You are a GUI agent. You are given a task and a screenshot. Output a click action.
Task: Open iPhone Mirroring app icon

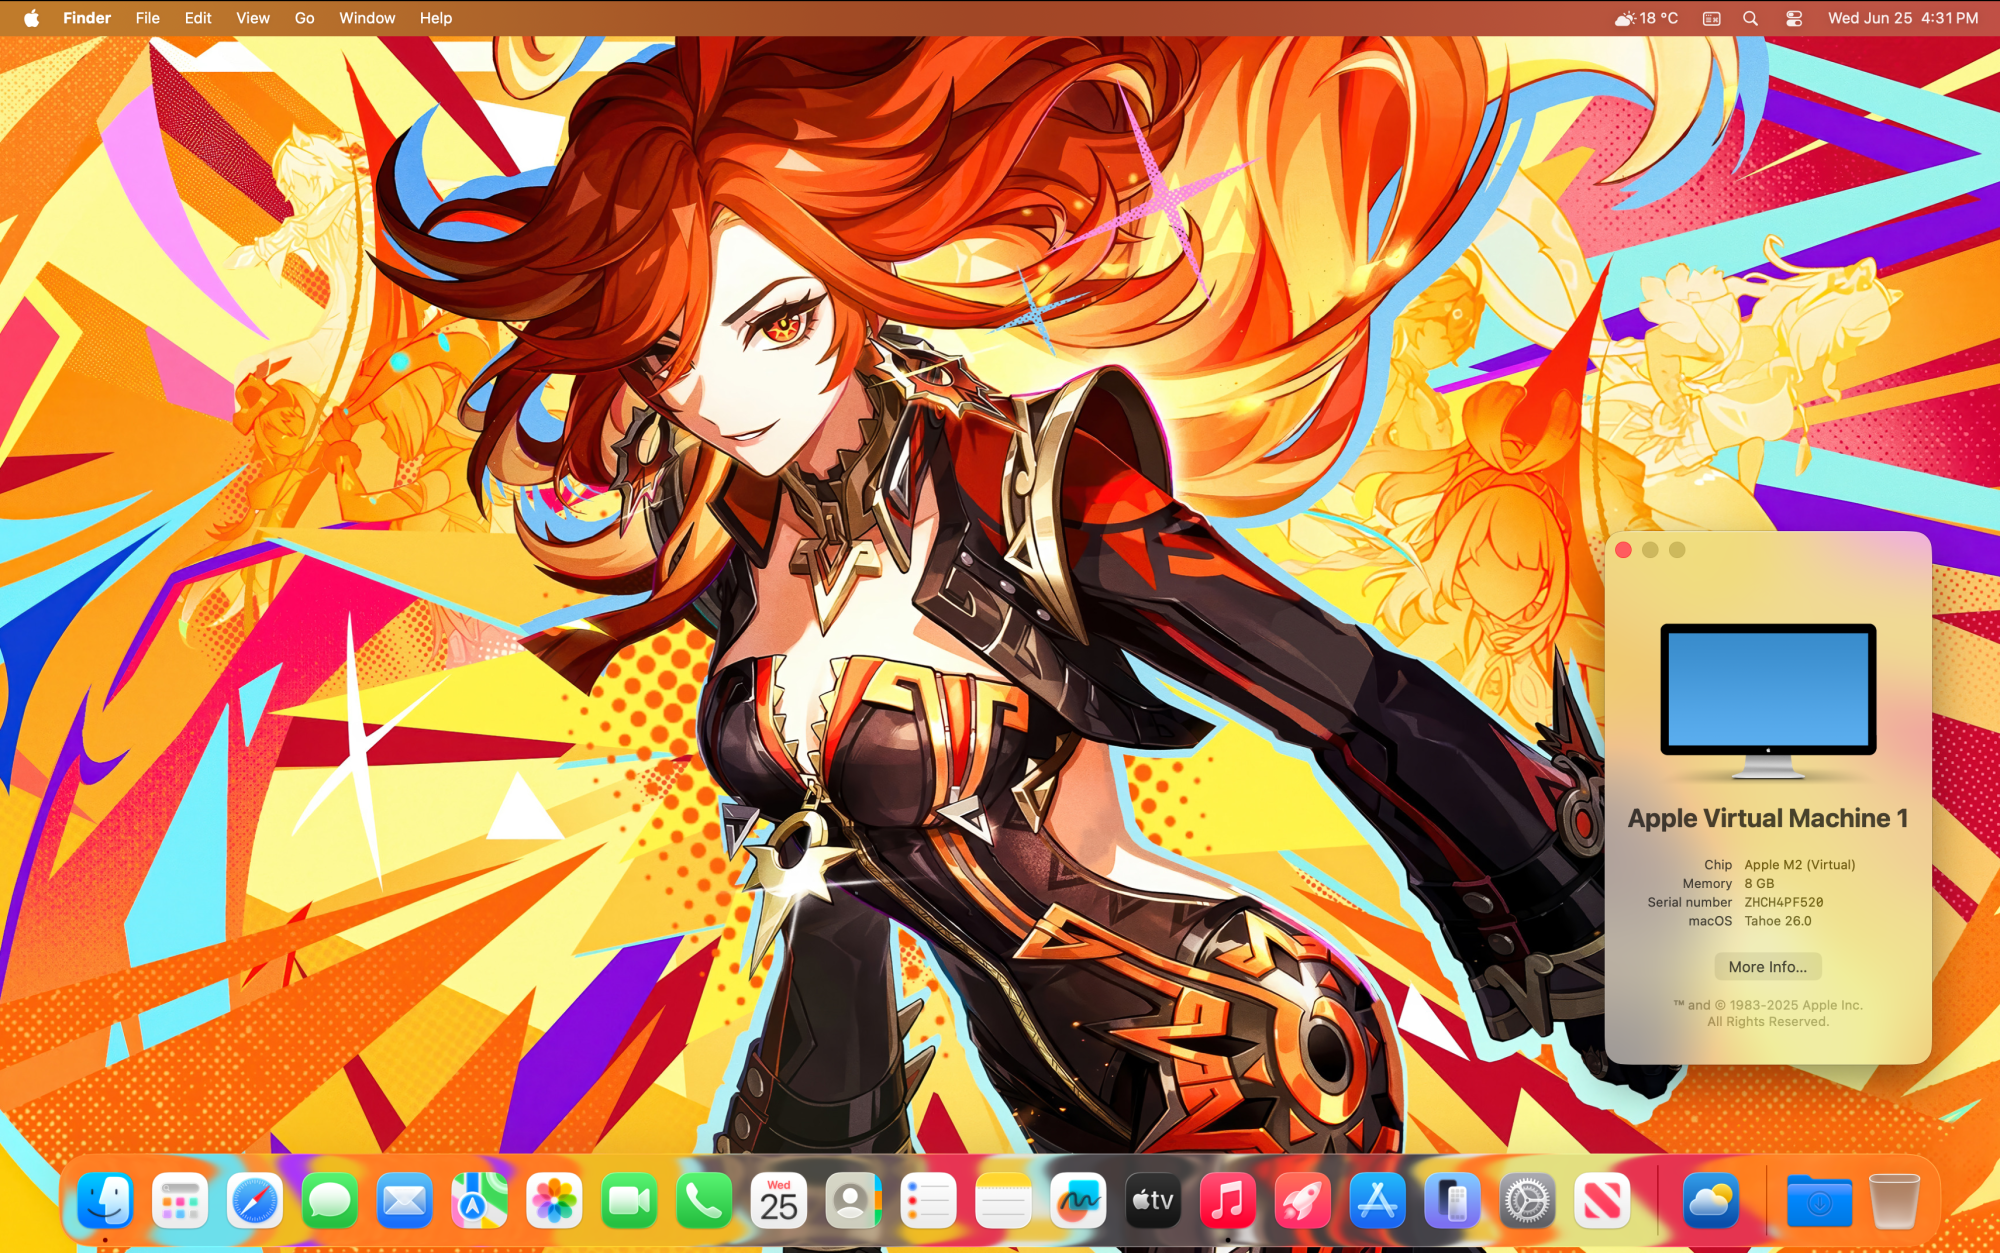1452,1201
